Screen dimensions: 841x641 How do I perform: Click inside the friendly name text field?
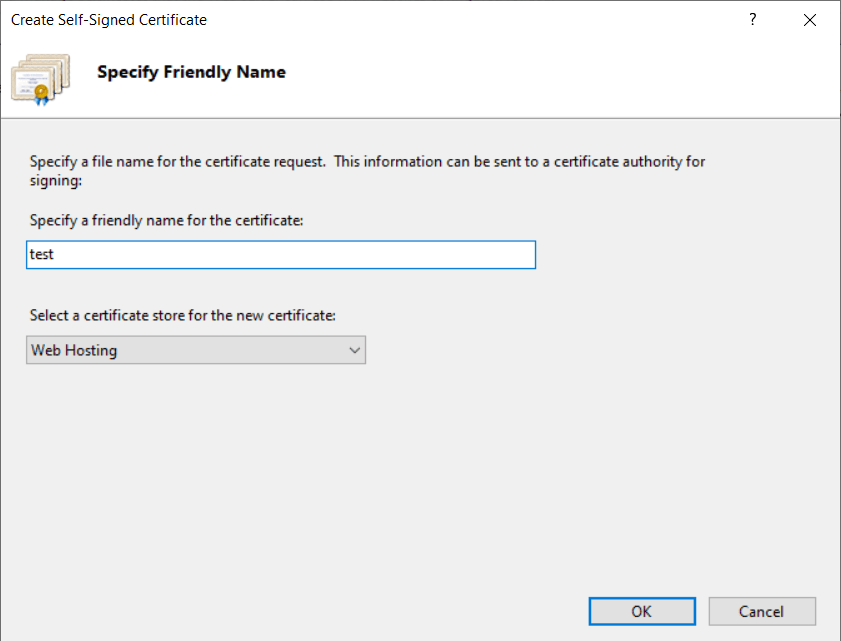[280, 255]
